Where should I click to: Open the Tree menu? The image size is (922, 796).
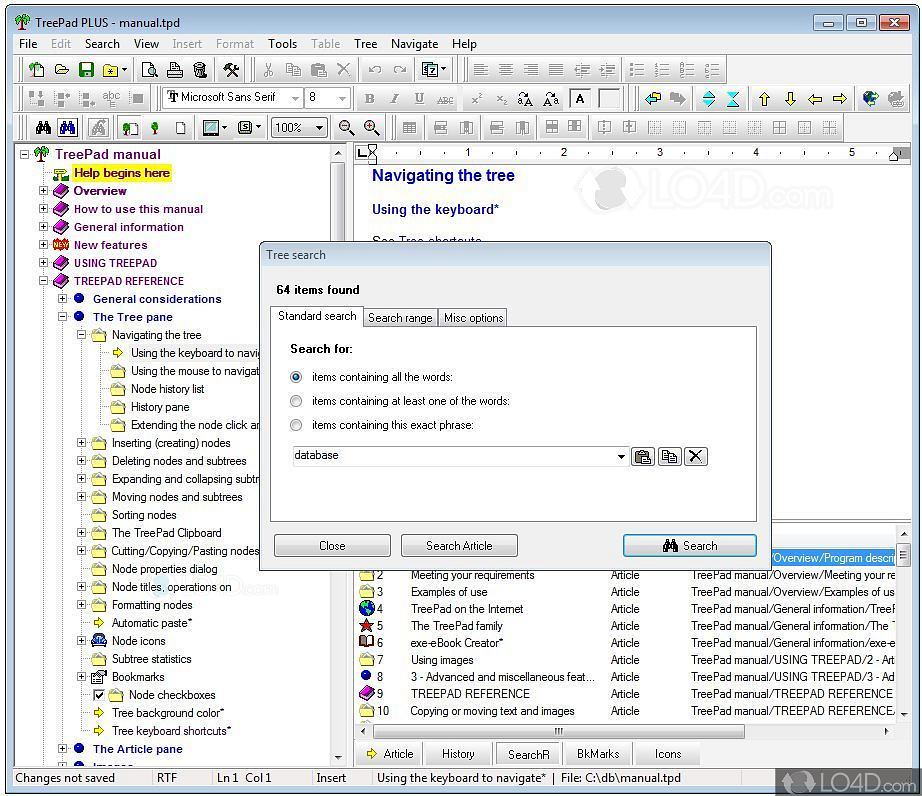(x=365, y=44)
